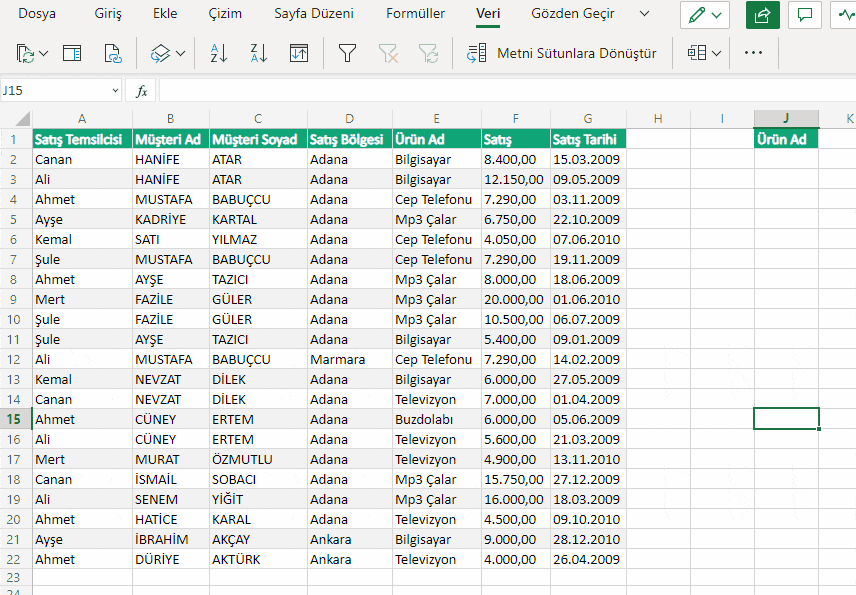The height and width of the screenshot is (595, 856).
Task: Click the green share button
Action: (x=762, y=15)
